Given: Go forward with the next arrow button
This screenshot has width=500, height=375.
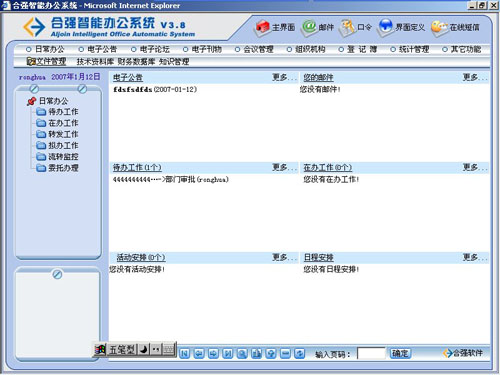Looking at the screenshot, I should 213,353.
